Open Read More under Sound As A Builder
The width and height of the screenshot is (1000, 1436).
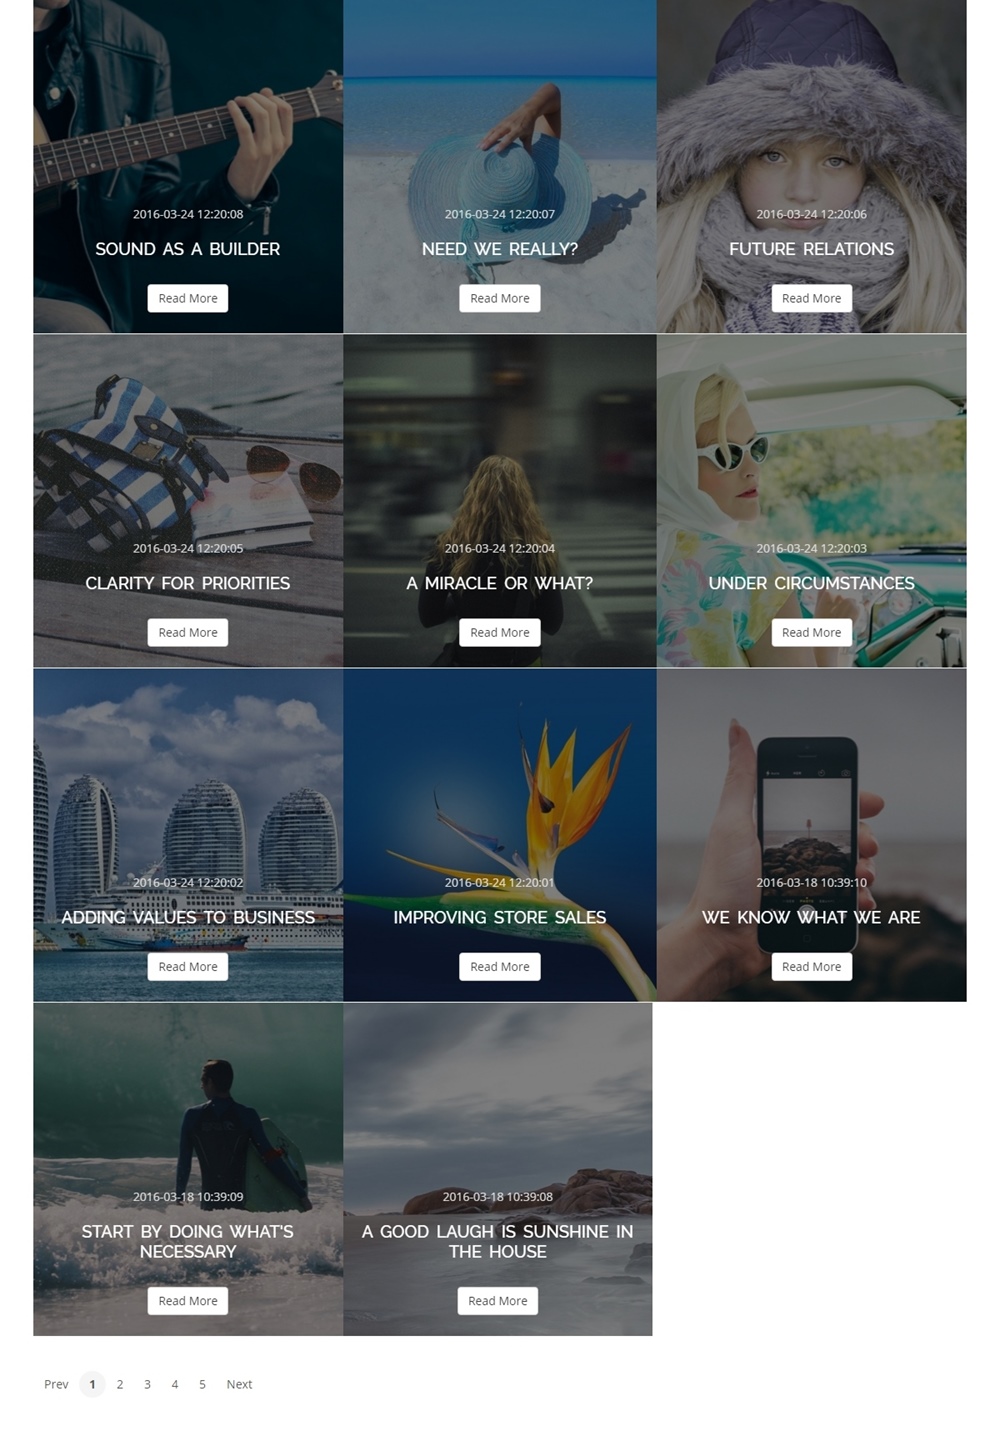point(188,298)
